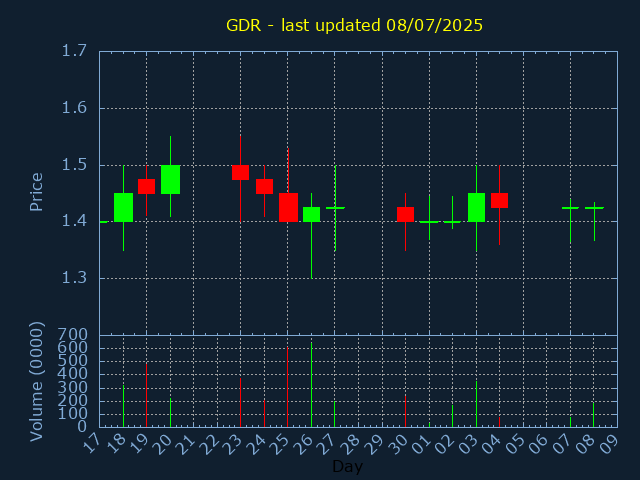Click the 1.3 price axis label
Screen dimensions: 640x480
click(x=74, y=278)
